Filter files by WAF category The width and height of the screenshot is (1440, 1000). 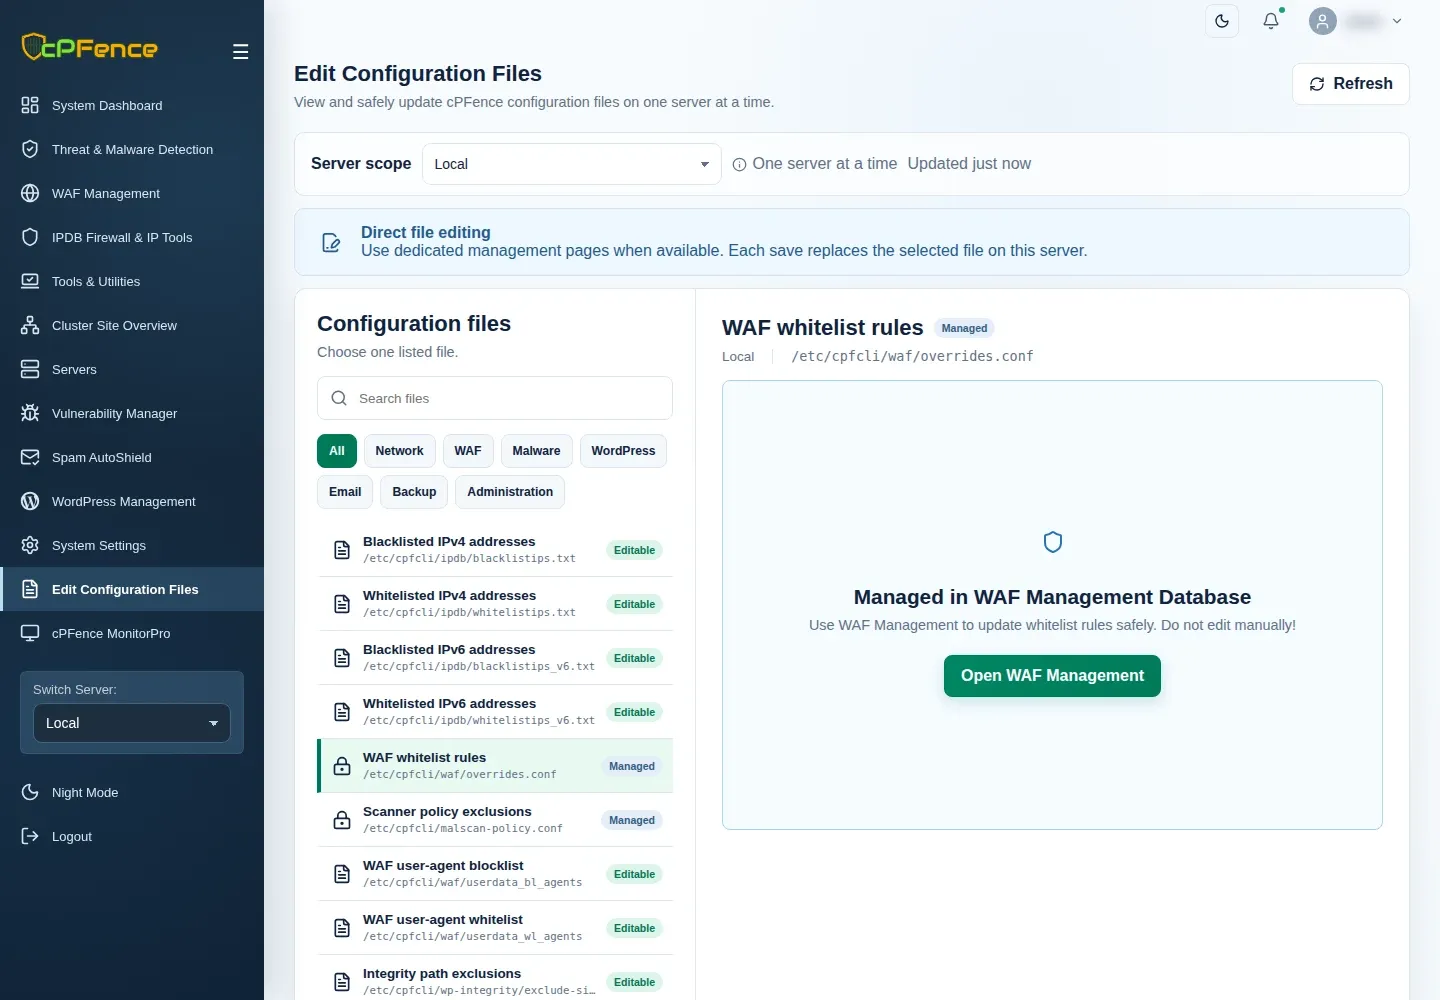point(468,451)
